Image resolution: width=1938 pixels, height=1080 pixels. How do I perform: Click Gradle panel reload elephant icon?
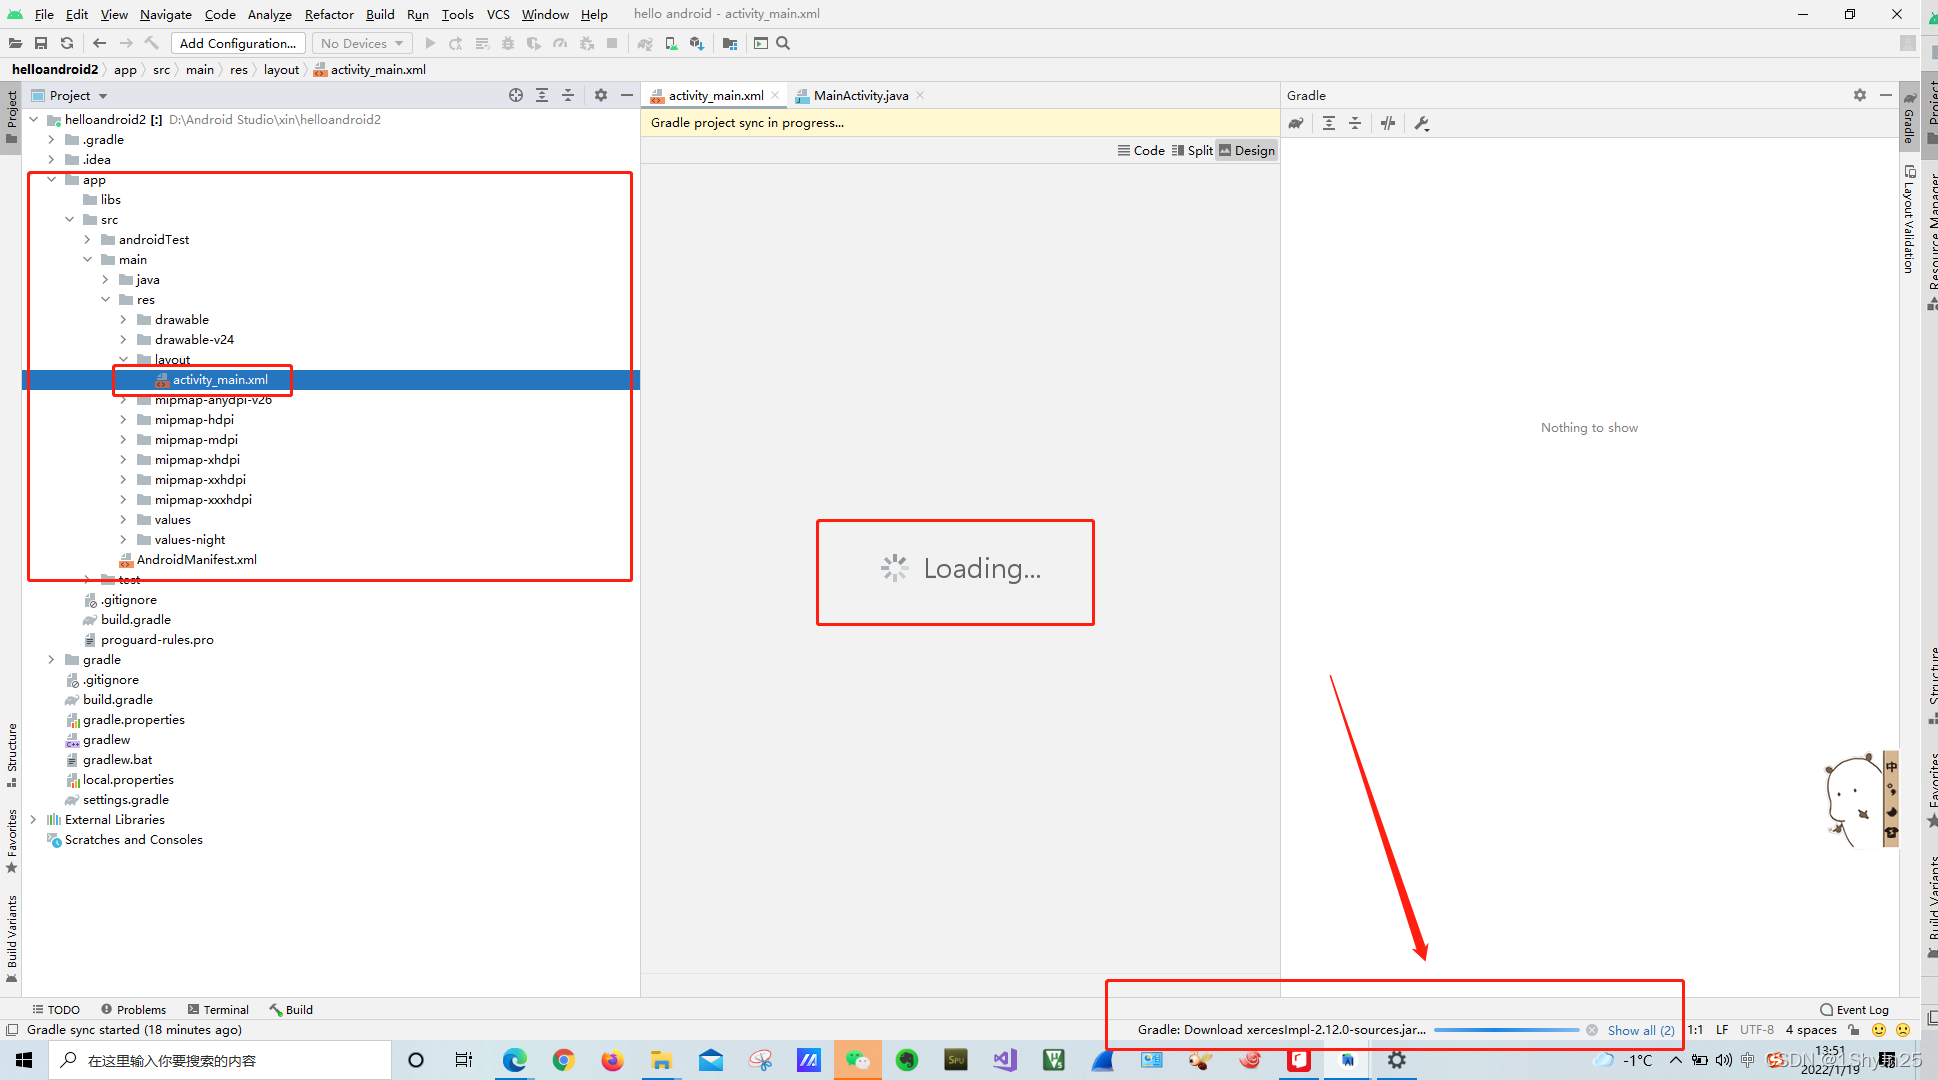click(x=1296, y=123)
